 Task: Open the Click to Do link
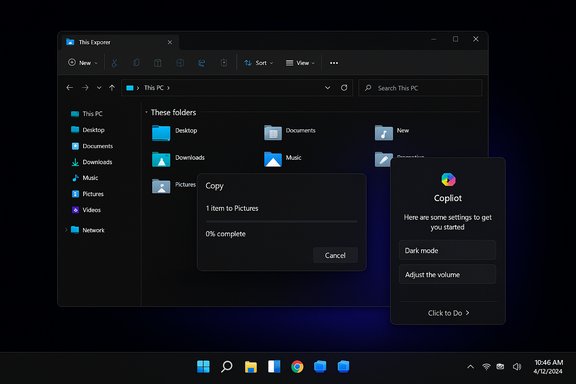448,313
